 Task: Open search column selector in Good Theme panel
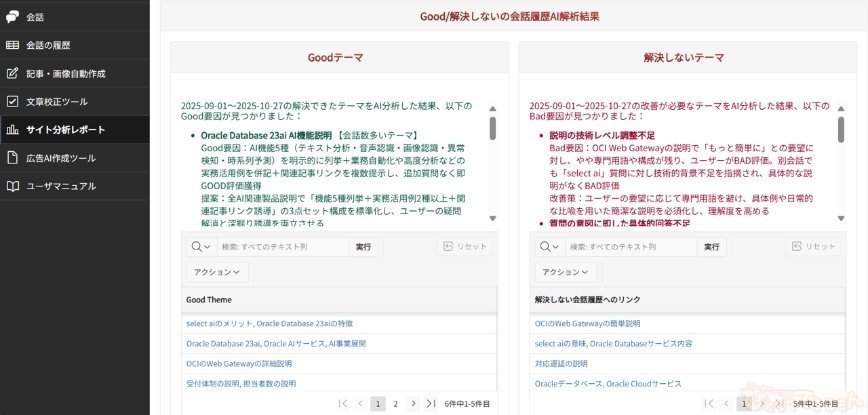[x=199, y=246]
